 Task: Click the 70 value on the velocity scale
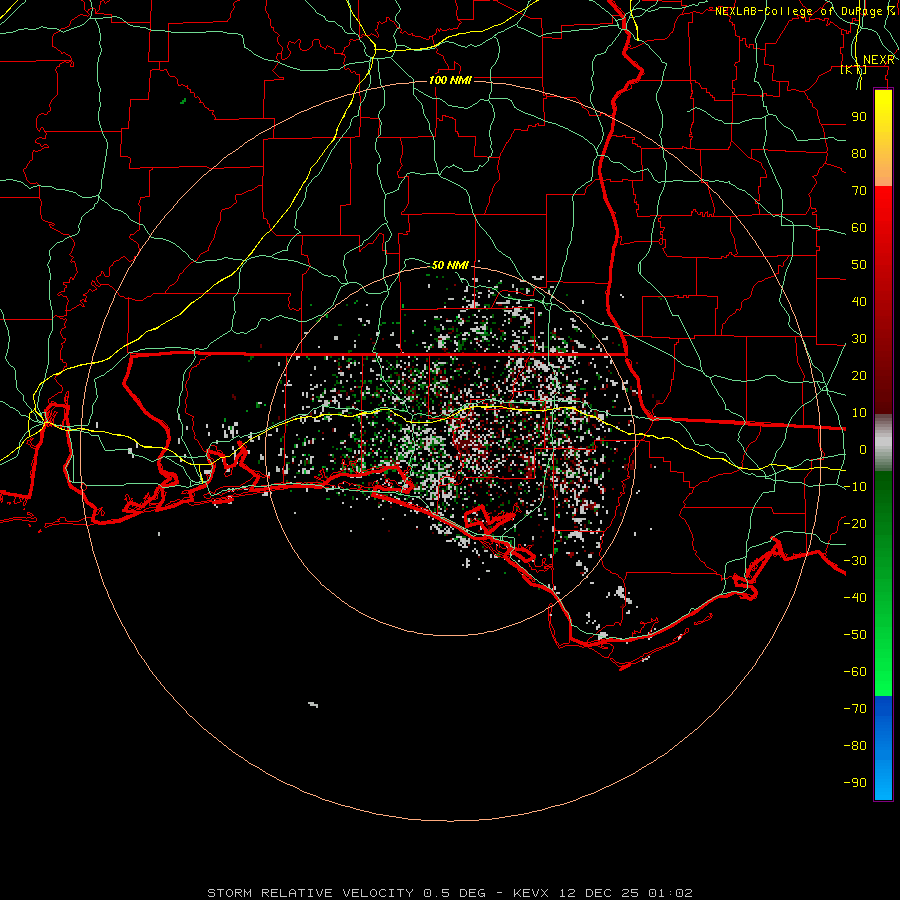click(x=859, y=191)
